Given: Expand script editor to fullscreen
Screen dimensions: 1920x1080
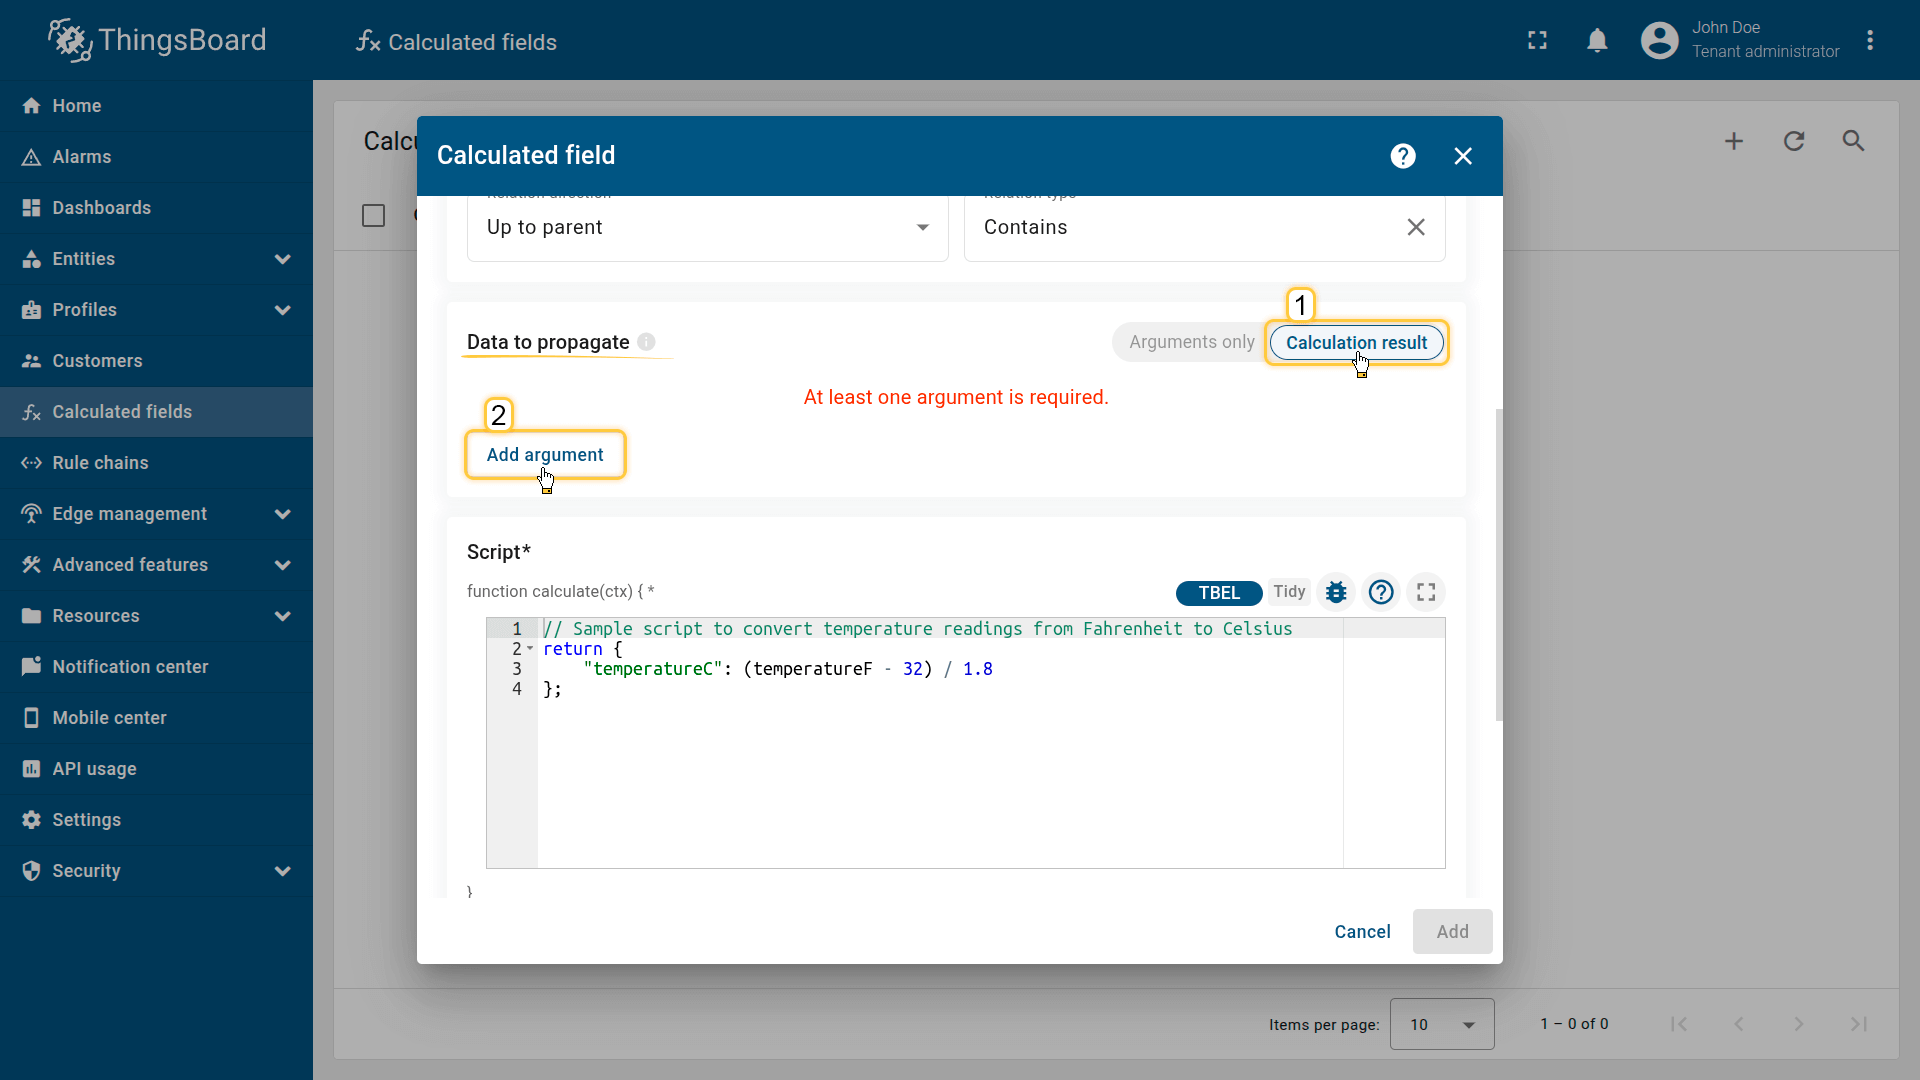Looking at the screenshot, I should (1426, 592).
